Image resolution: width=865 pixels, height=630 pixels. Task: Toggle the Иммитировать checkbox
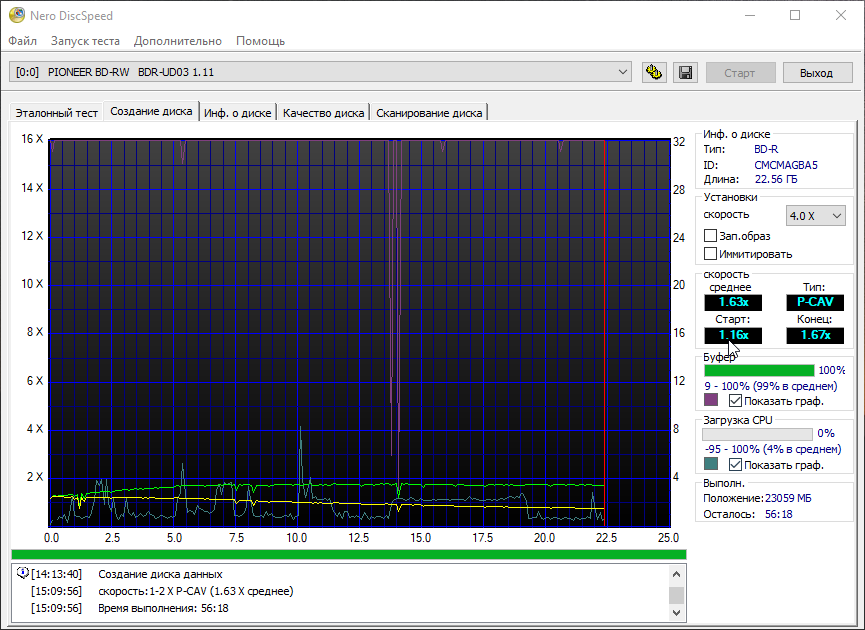point(711,254)
